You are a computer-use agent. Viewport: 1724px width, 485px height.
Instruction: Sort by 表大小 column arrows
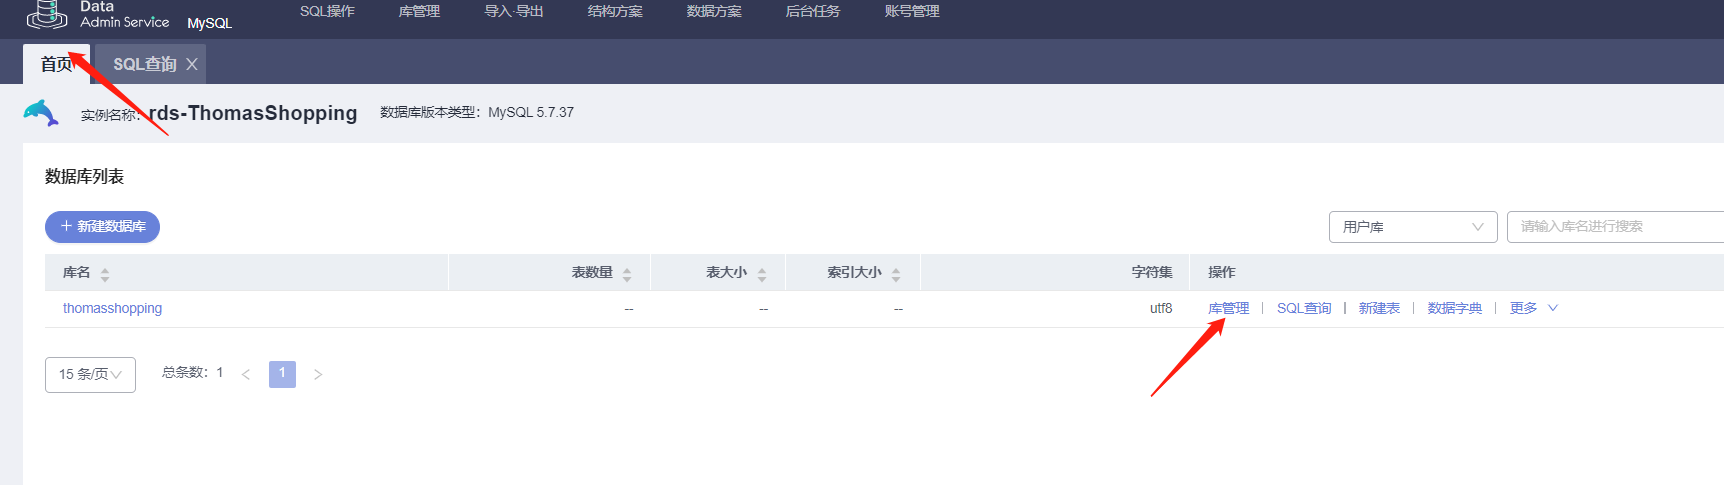point(762,274)
